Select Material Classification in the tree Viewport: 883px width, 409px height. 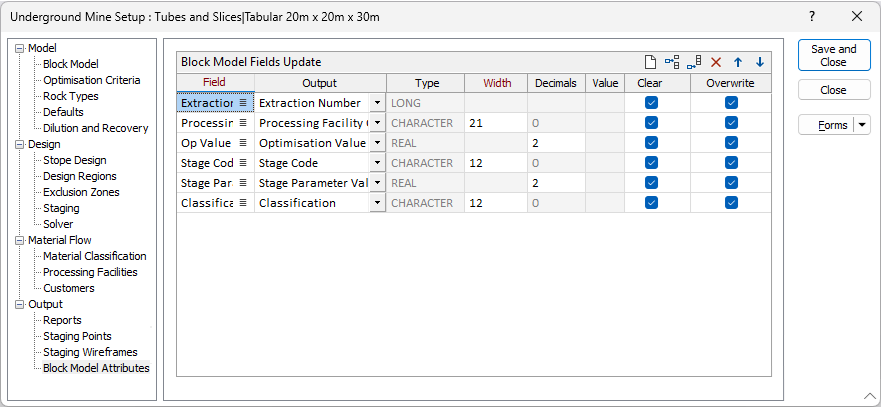[95, 256]
